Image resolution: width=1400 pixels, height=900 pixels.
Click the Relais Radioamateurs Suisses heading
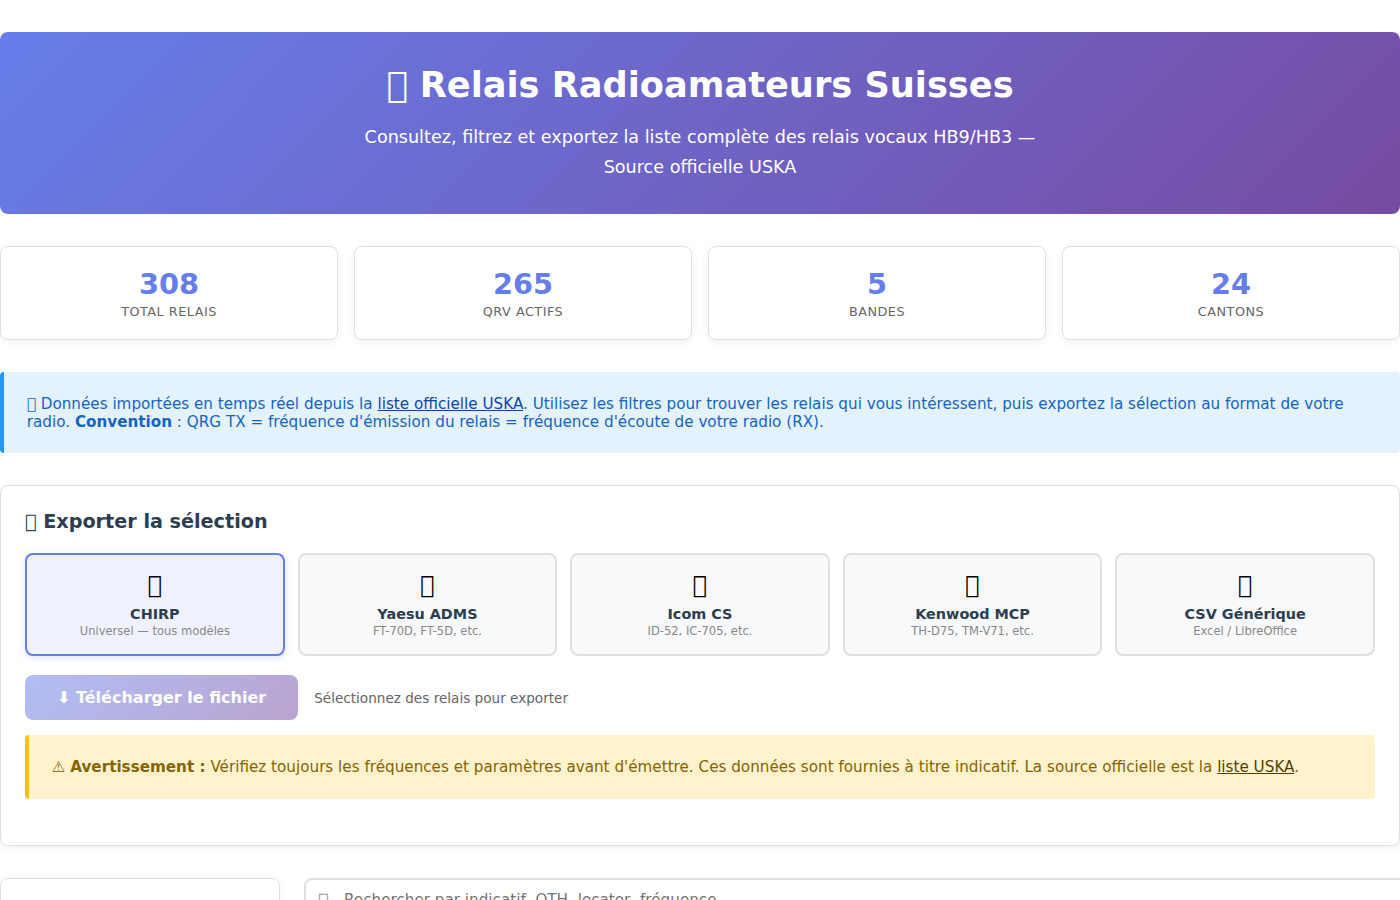(x=700, y=85)
